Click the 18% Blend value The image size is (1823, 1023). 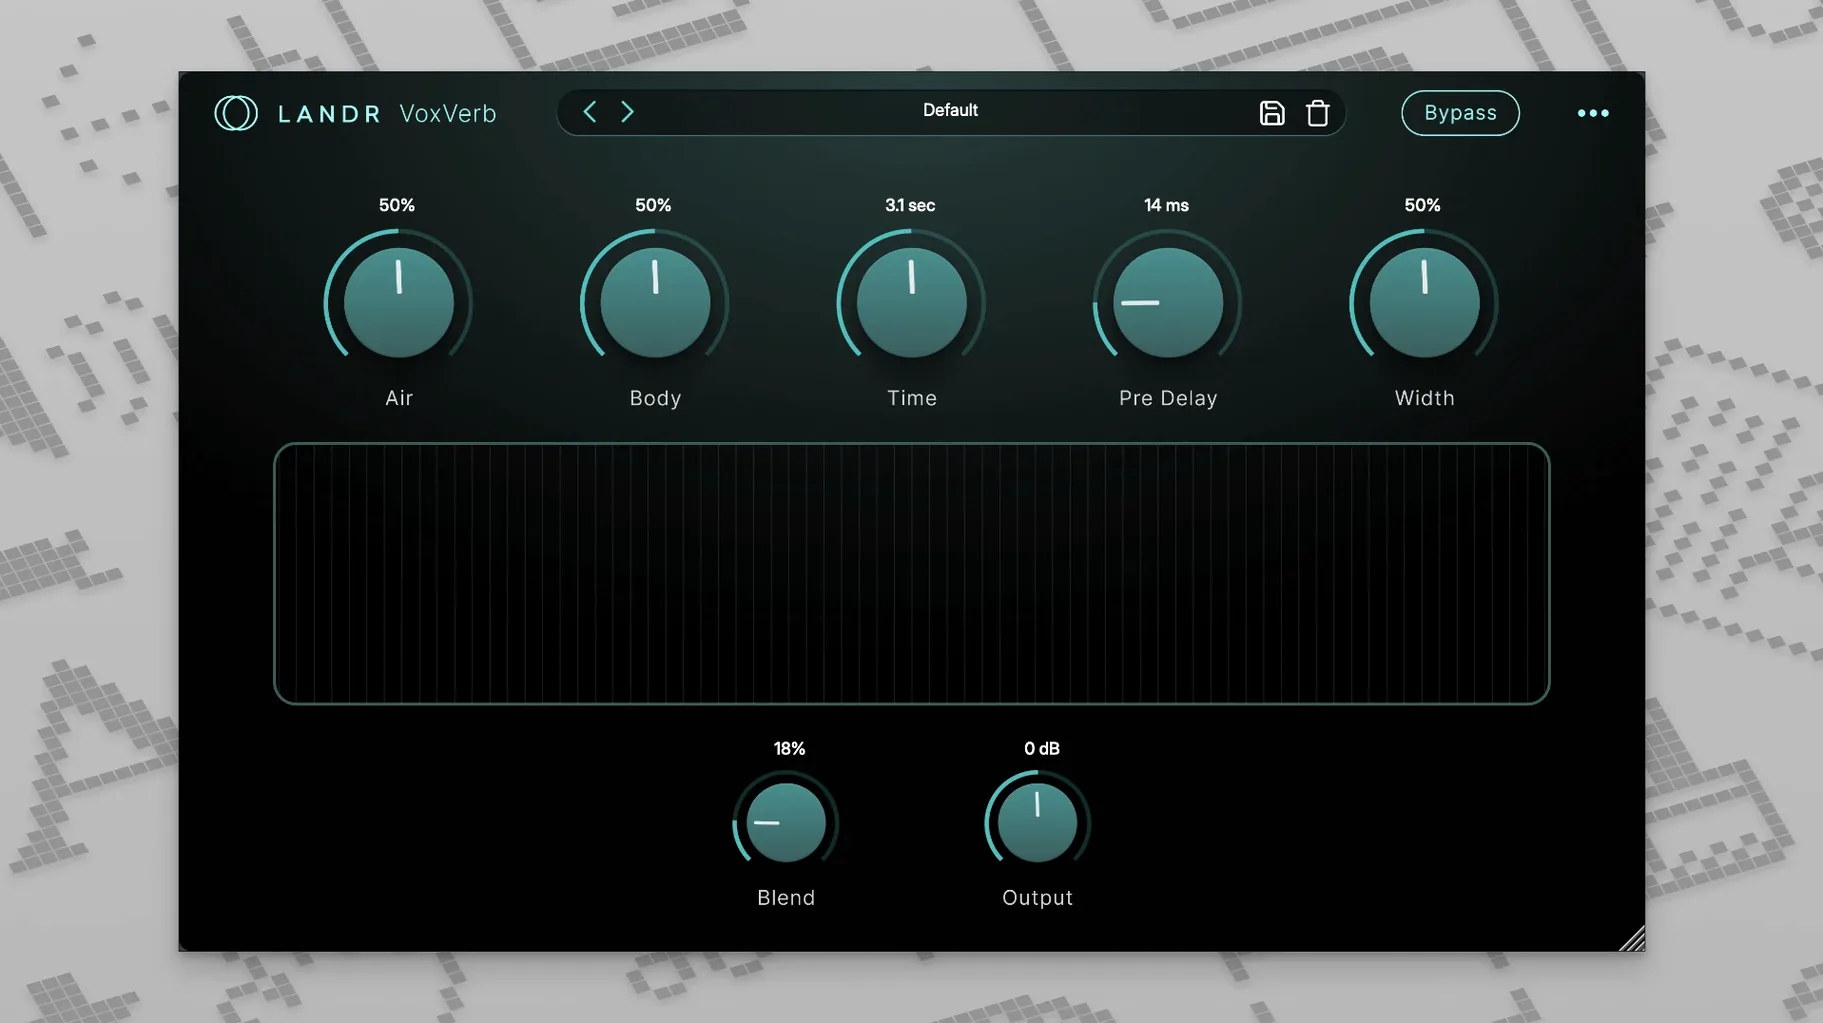pyautogui.click(x=789, y=748)
